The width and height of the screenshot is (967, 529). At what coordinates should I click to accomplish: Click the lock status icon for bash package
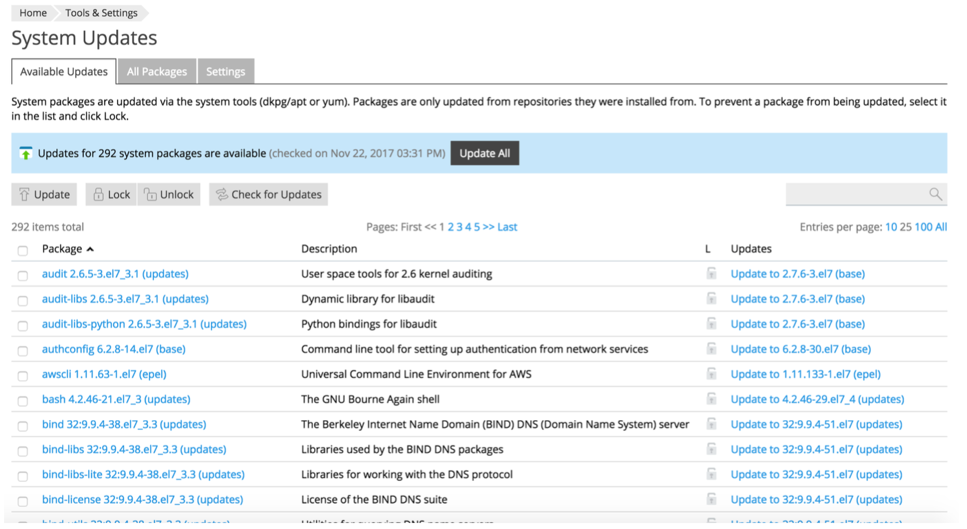(711, 399)
